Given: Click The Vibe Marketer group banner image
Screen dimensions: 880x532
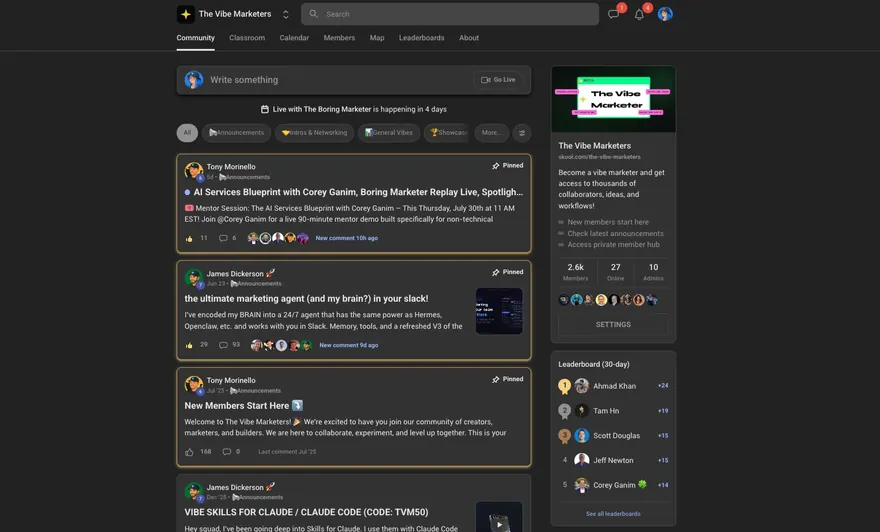Looking at the screenshot, I should point(613,99).
